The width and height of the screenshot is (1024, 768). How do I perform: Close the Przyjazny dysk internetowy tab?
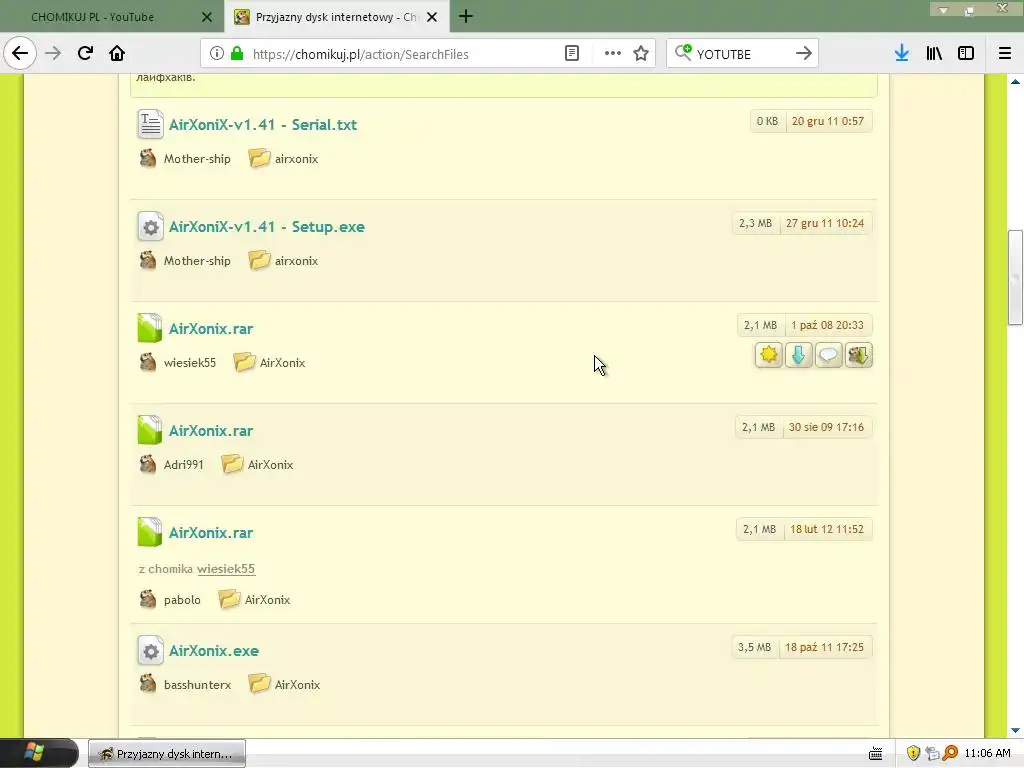[x=432, y=17]
